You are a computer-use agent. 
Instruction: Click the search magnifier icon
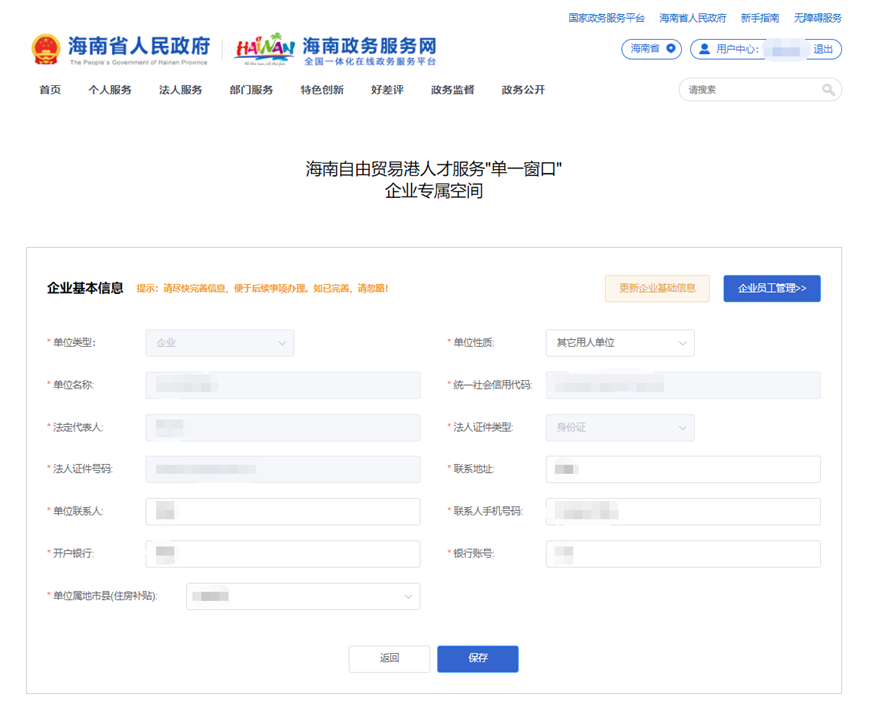click(x=828, y=90)
